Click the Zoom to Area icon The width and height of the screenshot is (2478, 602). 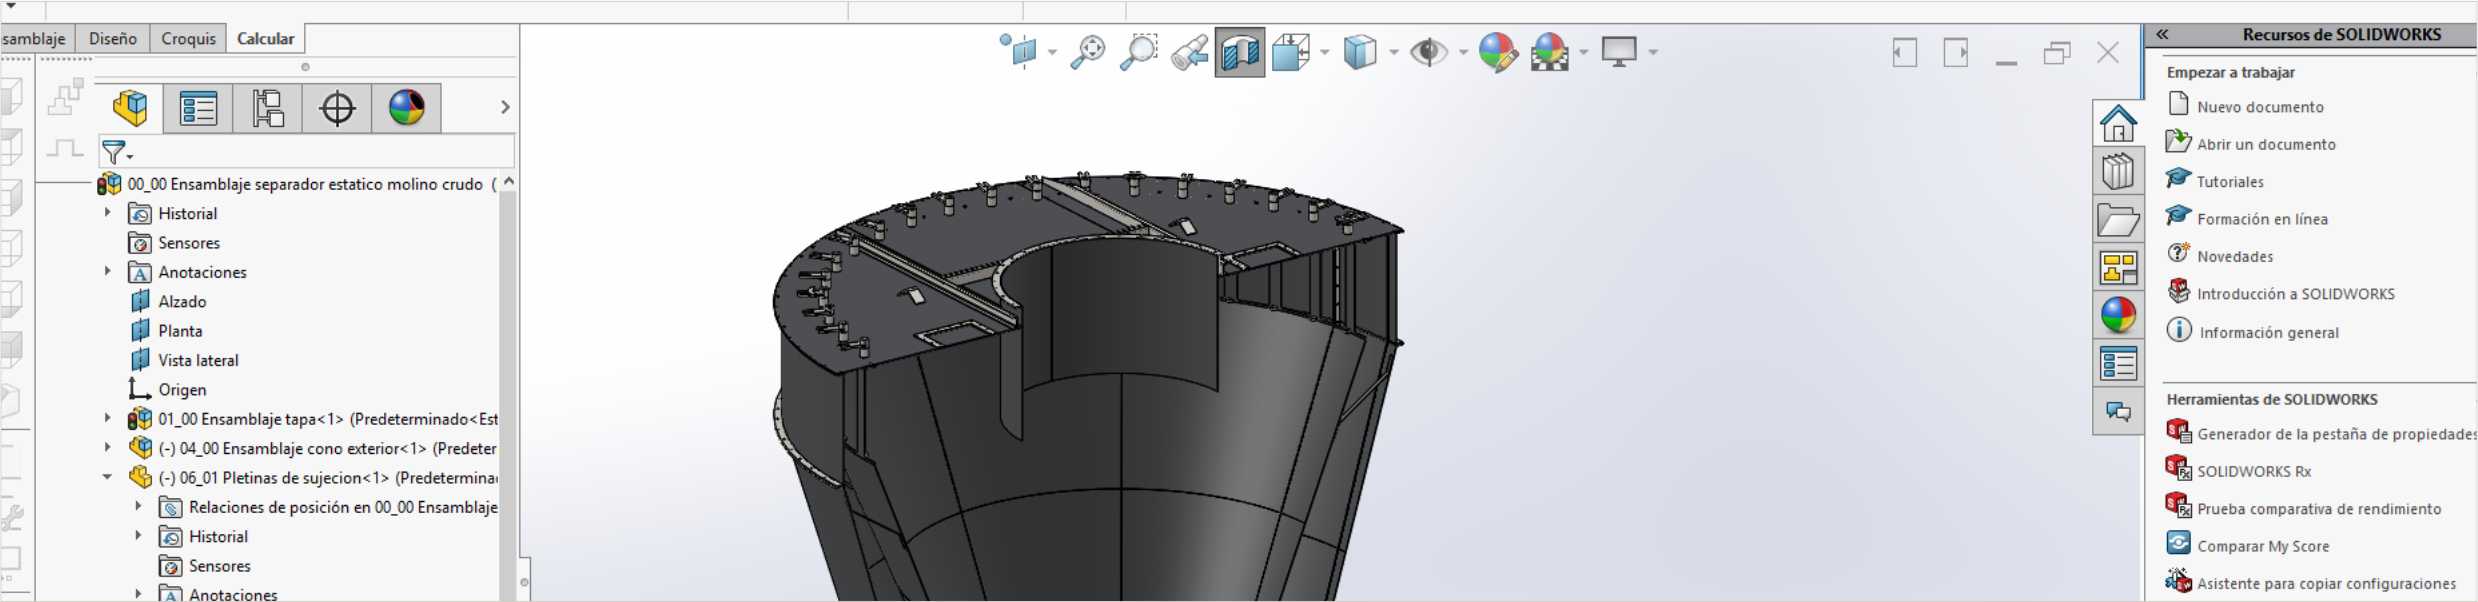[1138, 52]
